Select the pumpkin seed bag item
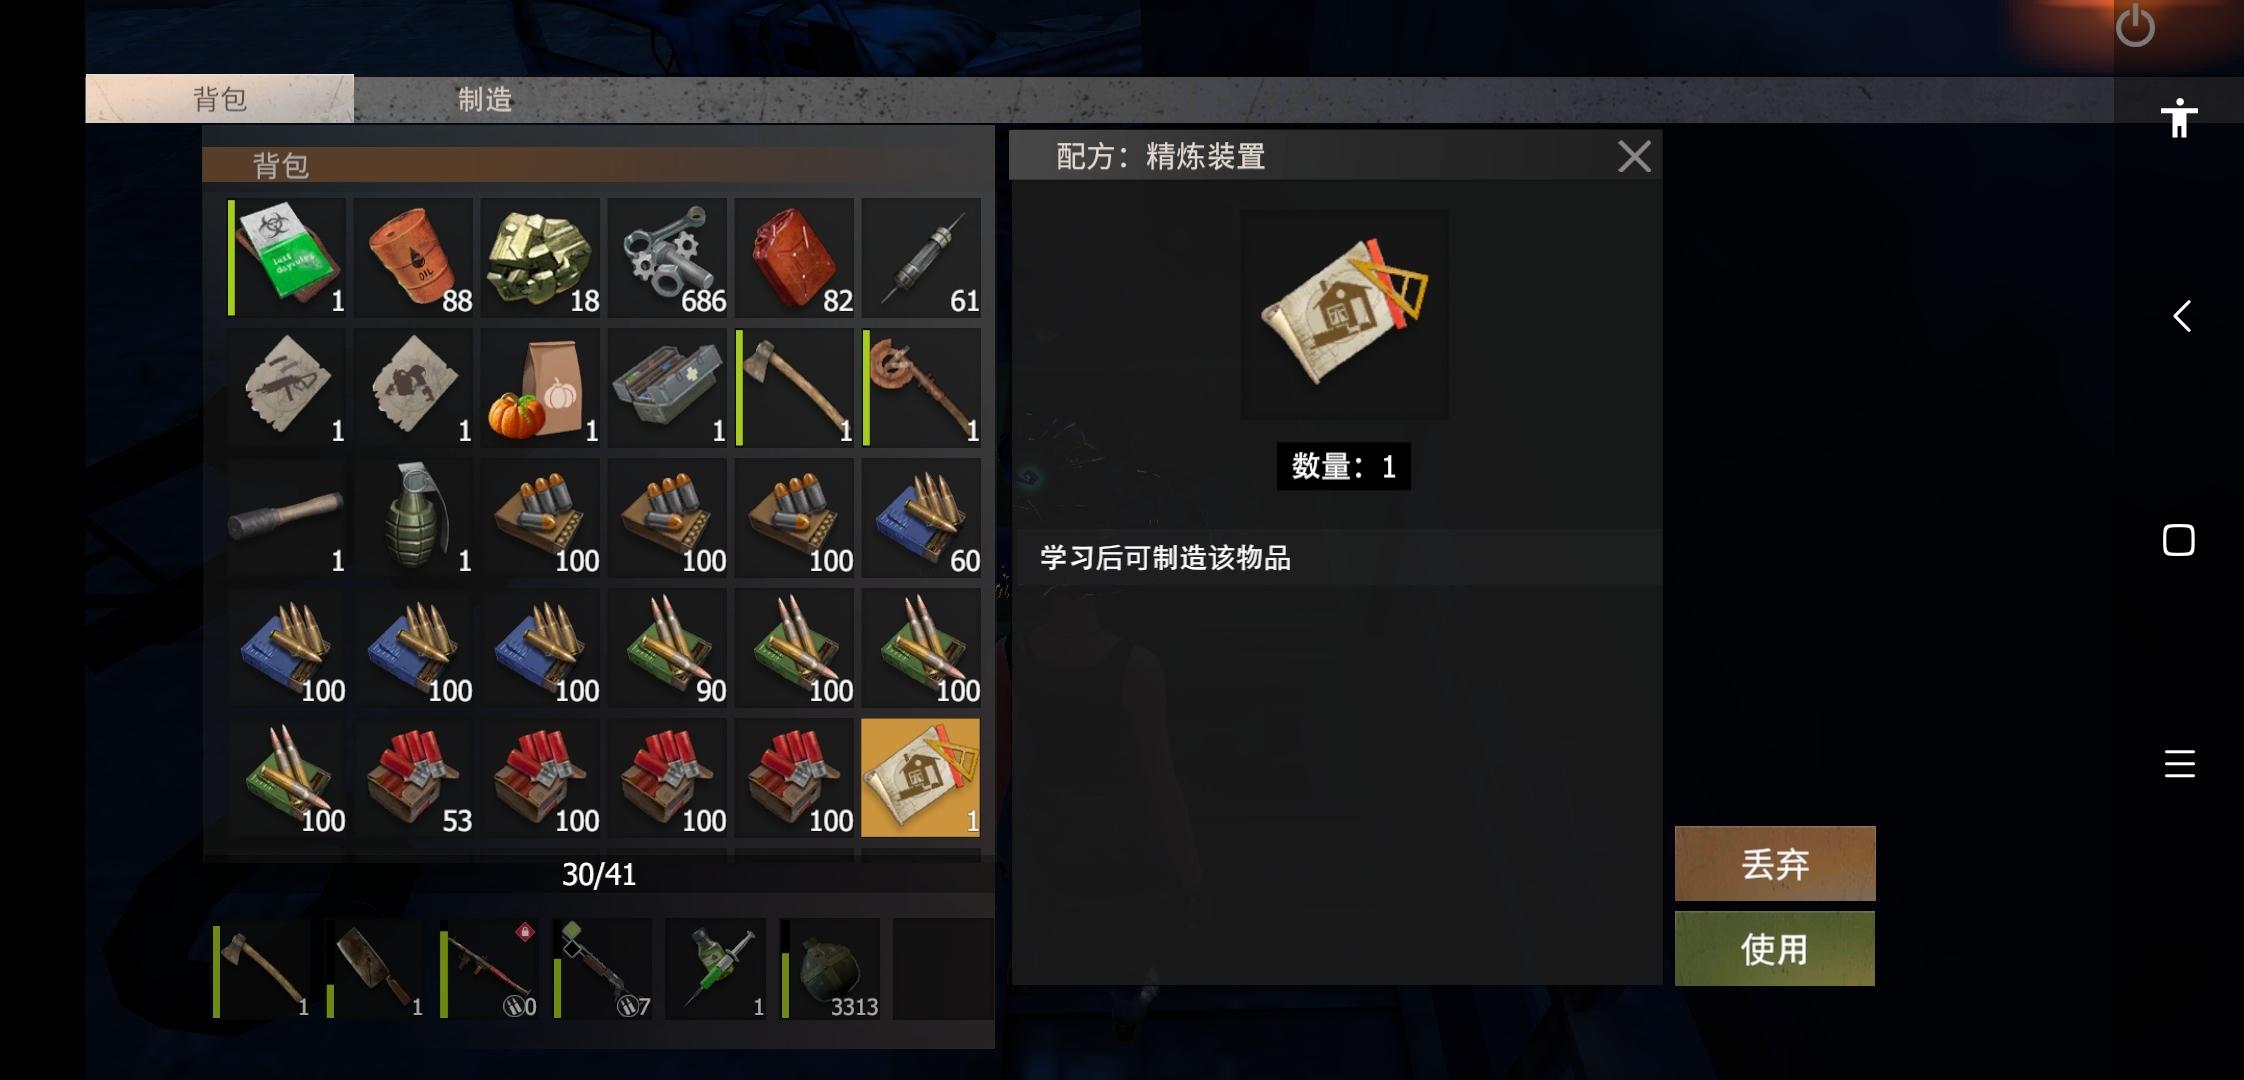Screen dimensions: 2244x1080 point(540,388)
